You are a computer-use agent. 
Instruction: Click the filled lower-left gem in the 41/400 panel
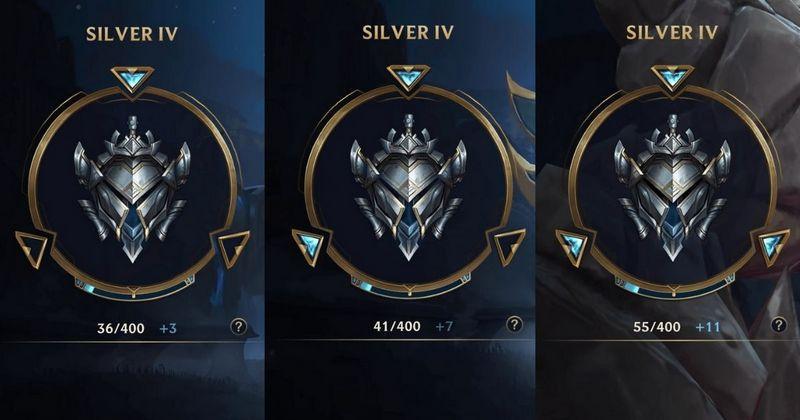[x=309, y=246]
